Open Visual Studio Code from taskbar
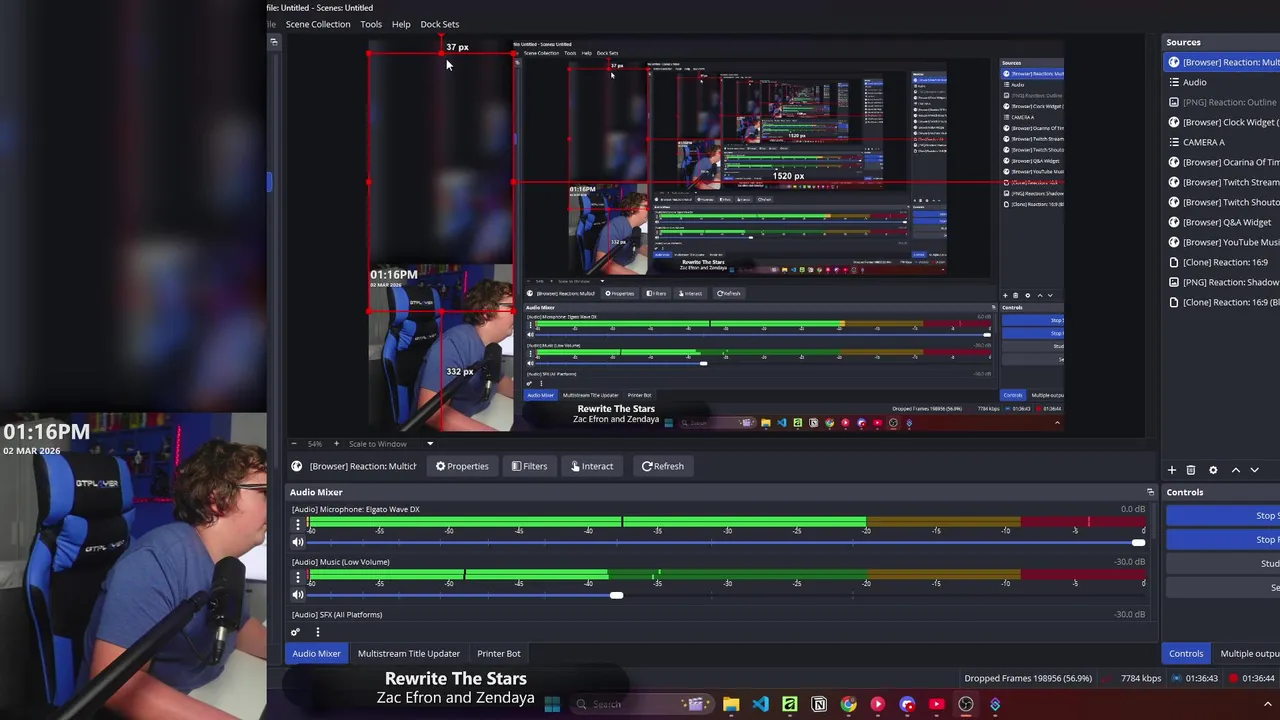 (761, 704)
